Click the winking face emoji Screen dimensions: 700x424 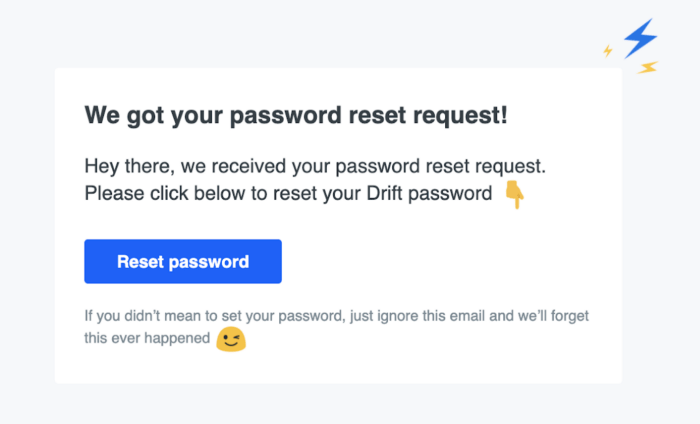231,340
